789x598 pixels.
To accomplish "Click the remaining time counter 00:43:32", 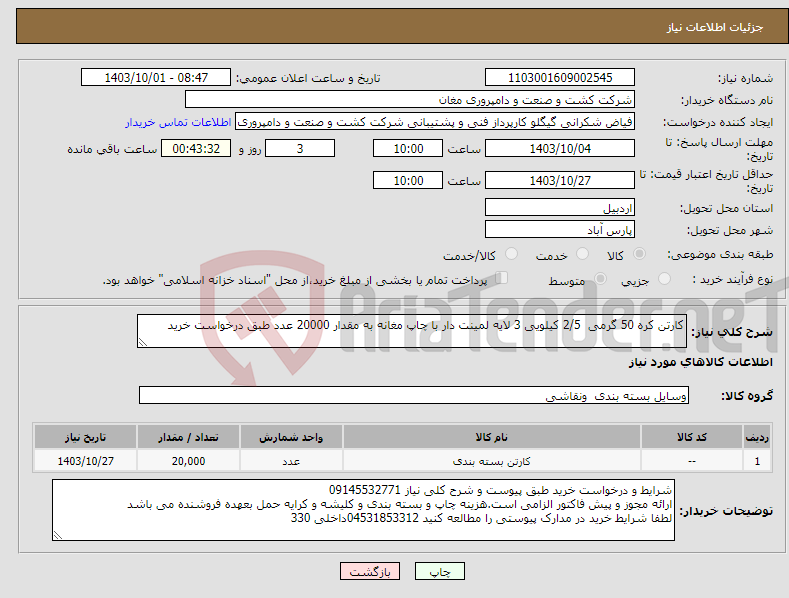I will pyautogui.click(x=196, y=148).
